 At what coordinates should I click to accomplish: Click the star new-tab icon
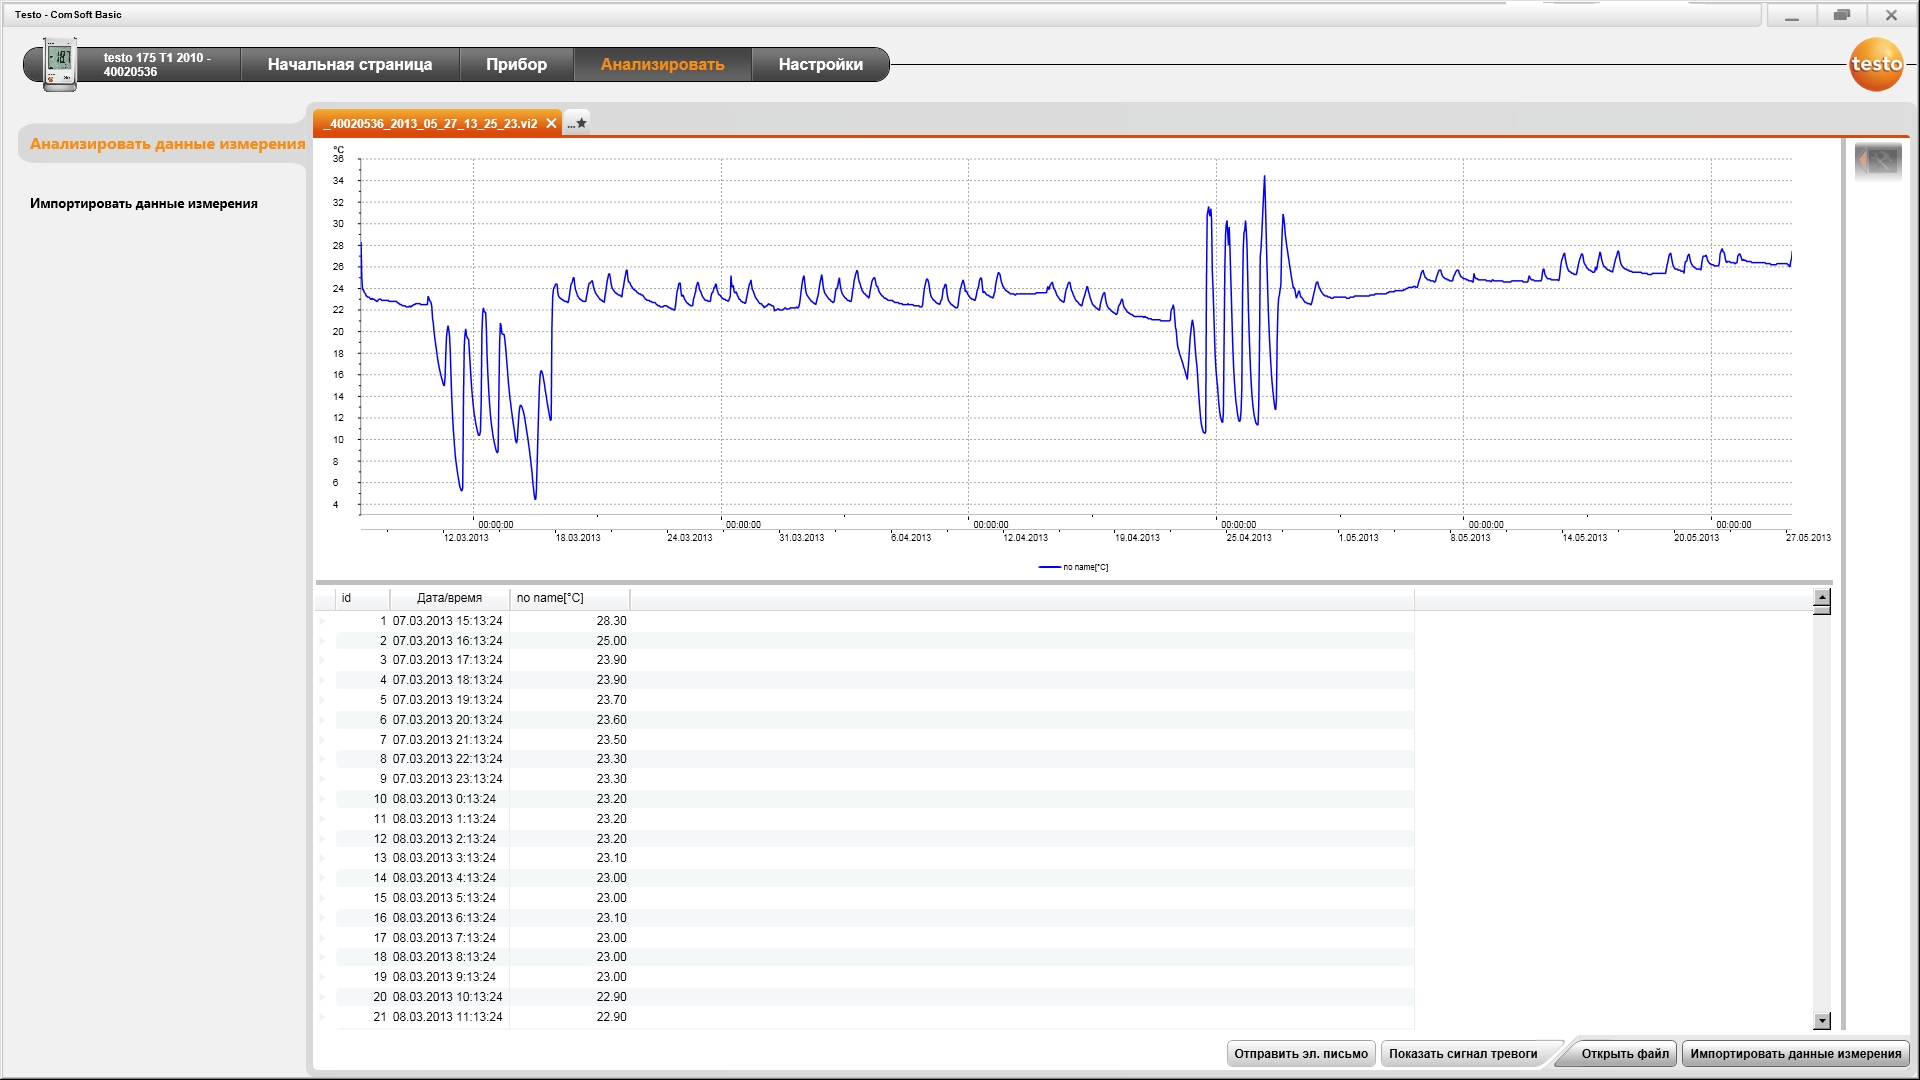click(x=578, y=123)
